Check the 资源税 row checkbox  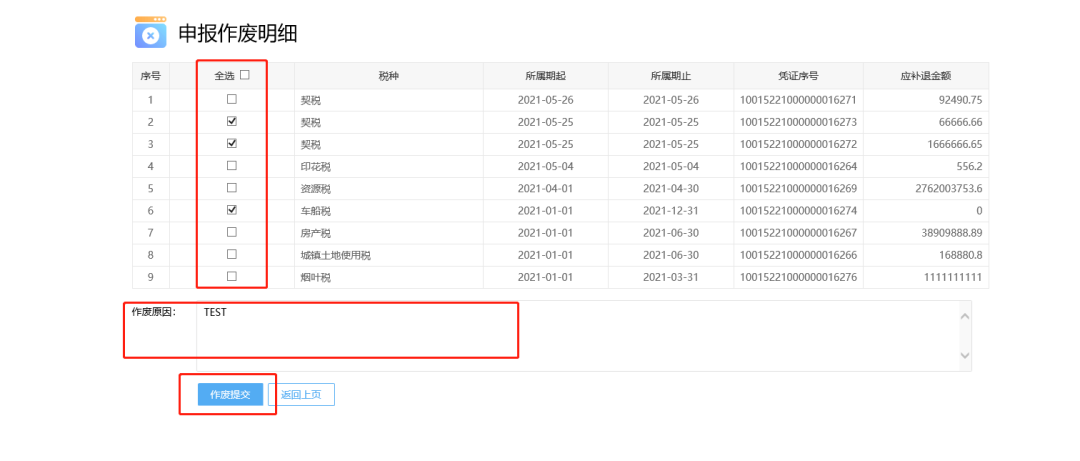pos(232,187)
